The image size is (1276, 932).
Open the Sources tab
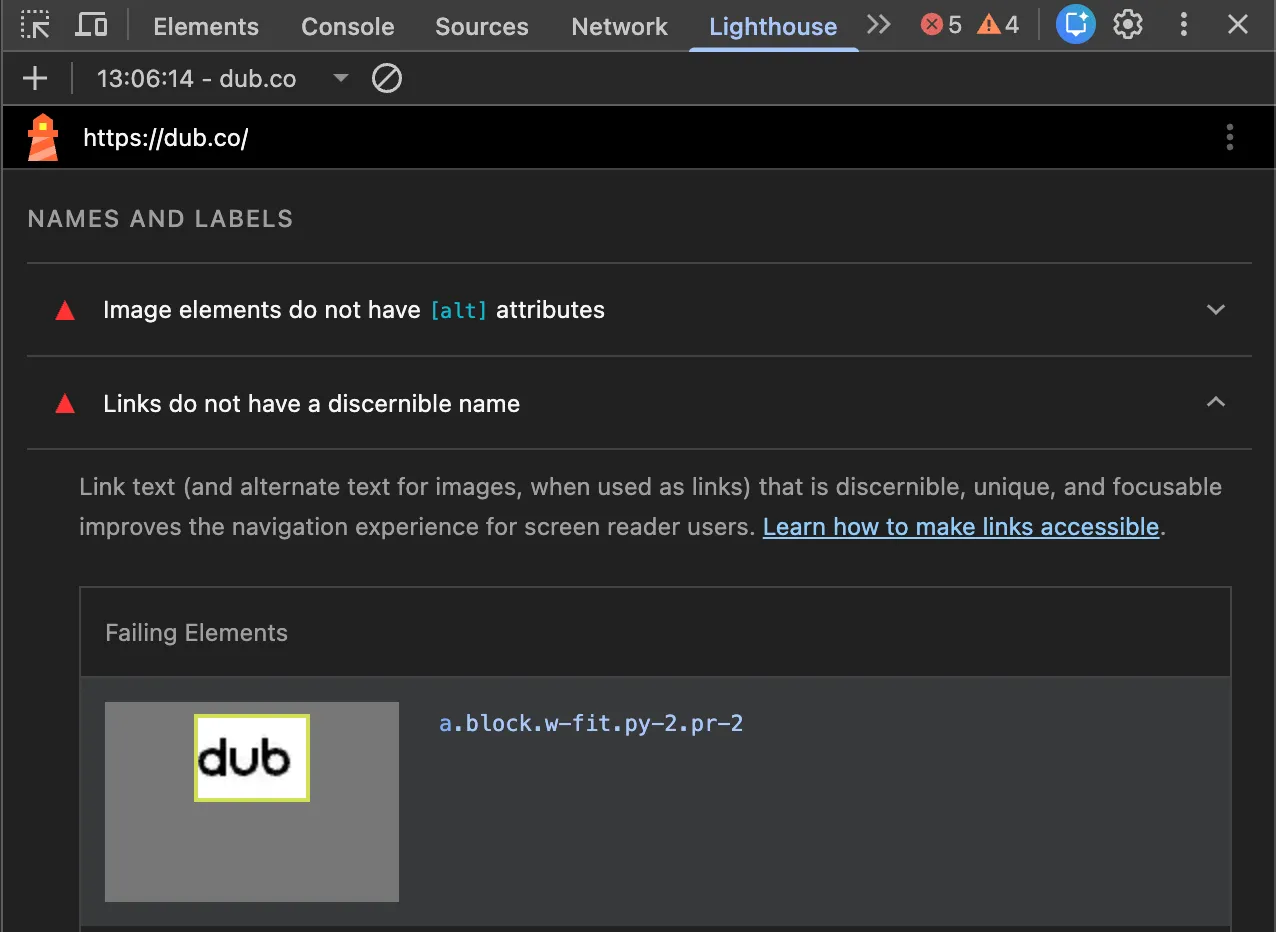click(x=482, y=27)
